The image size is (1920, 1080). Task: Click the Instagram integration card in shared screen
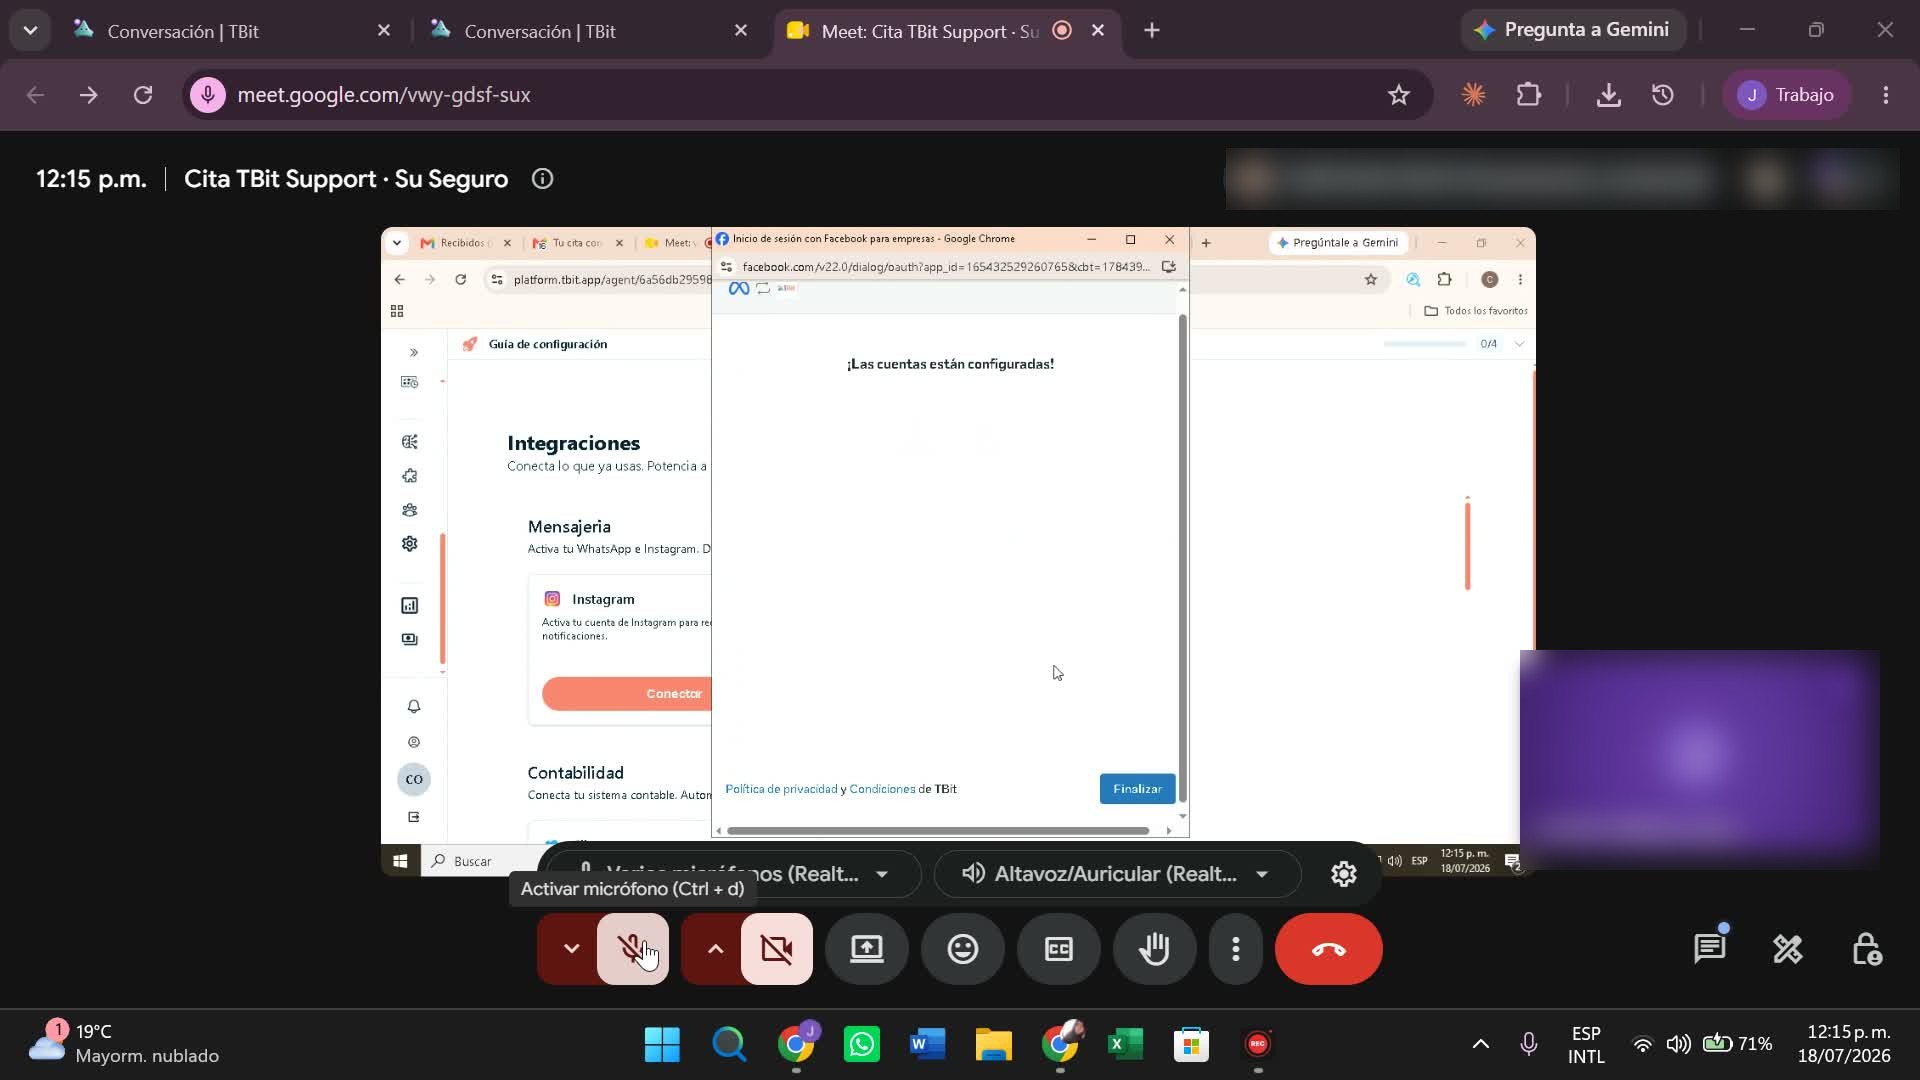coord(620,649)
